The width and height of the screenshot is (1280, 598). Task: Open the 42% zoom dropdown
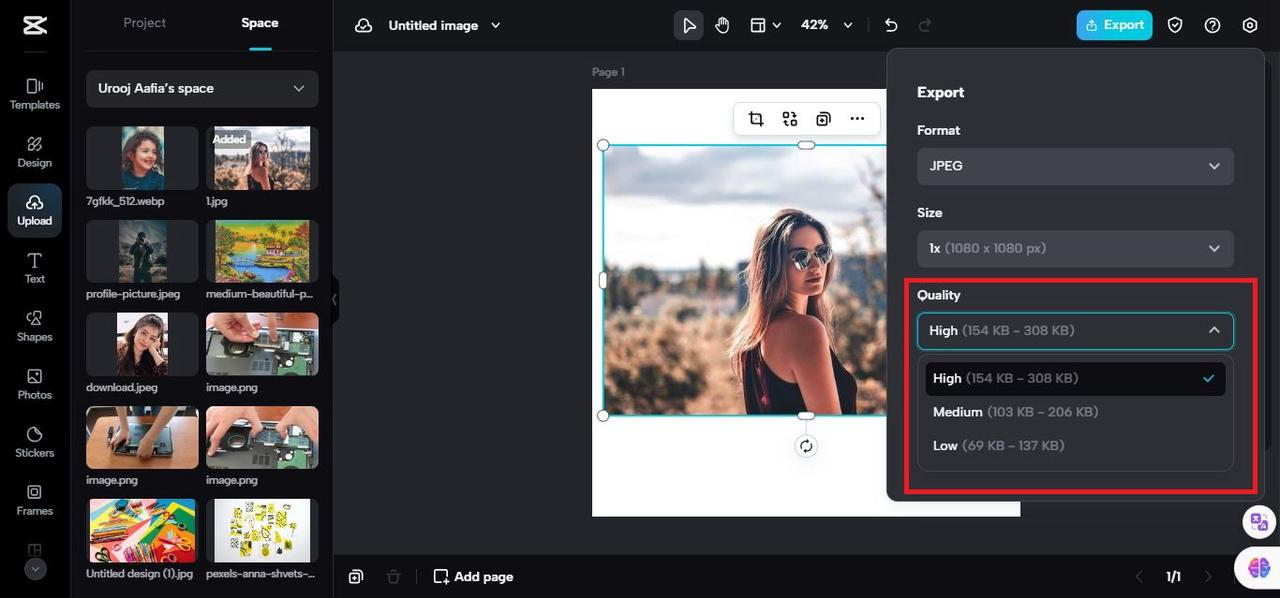click(827, 25)
